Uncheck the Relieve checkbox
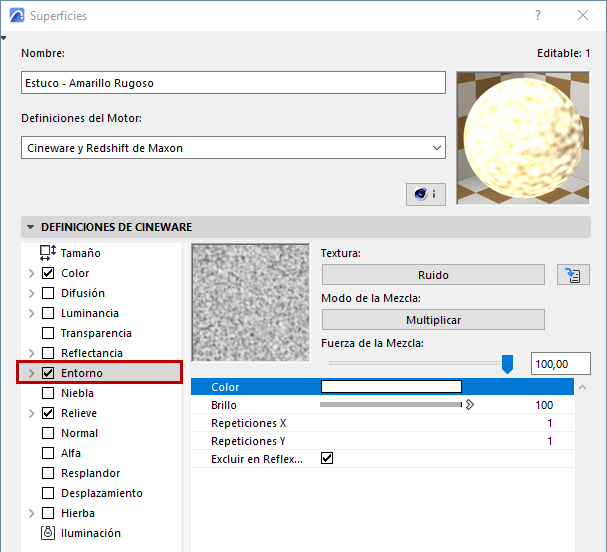This screenshot has height=552, width=607. pos(48,413)
